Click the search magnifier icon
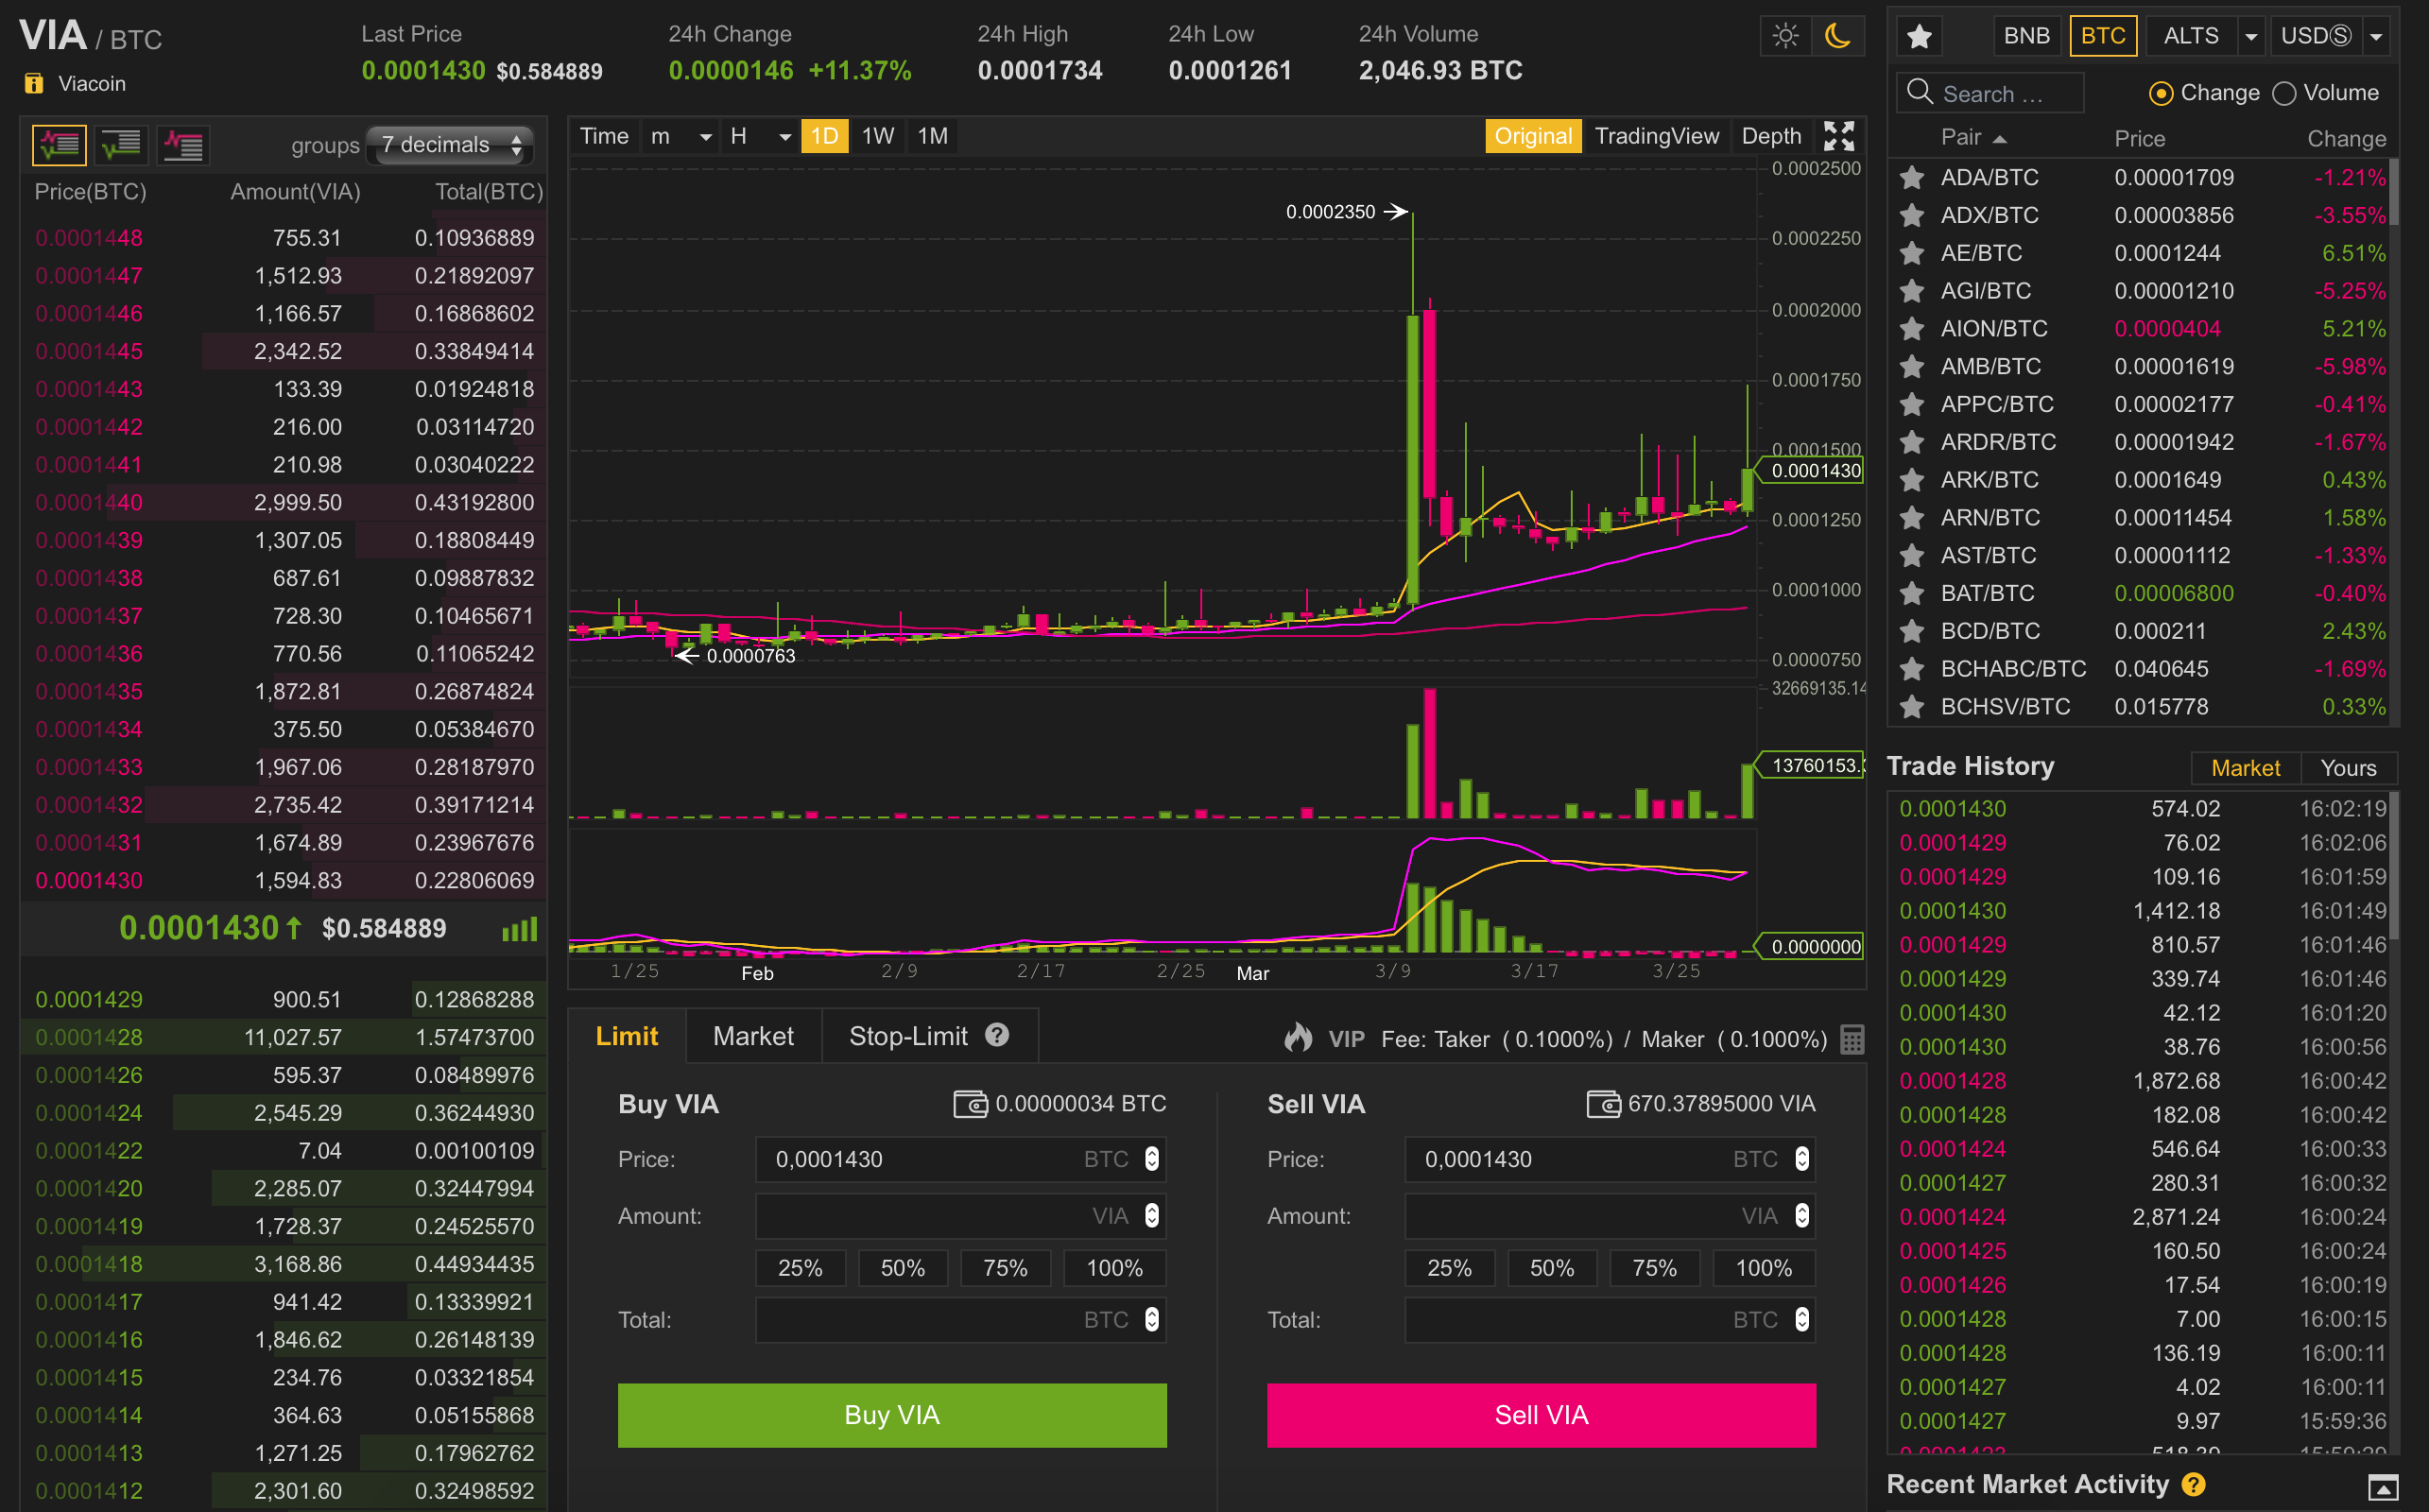The image size is (2429, 1512). point(1919,92)
